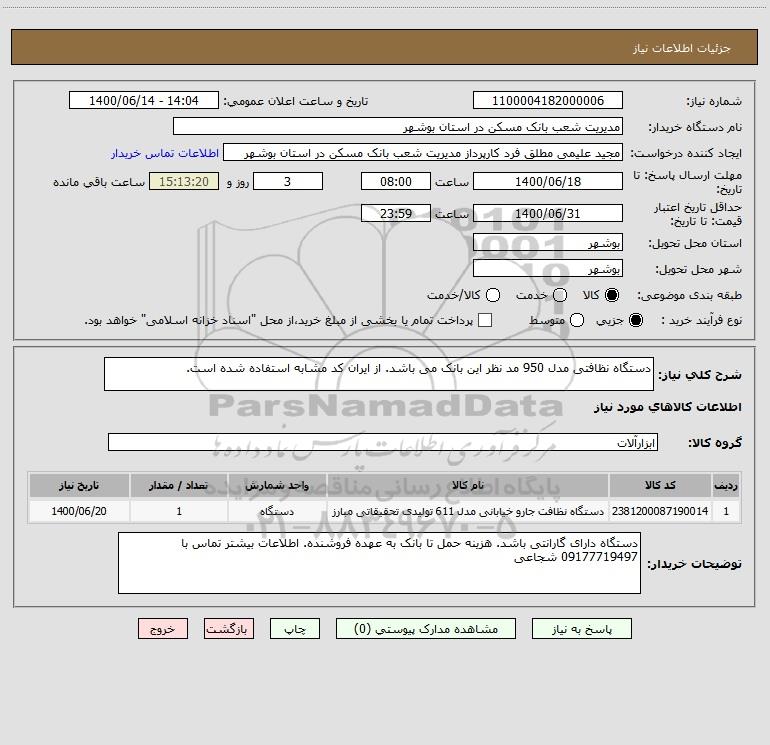
Task: Click the remaining days field showing 3
Action: (288, 181)
